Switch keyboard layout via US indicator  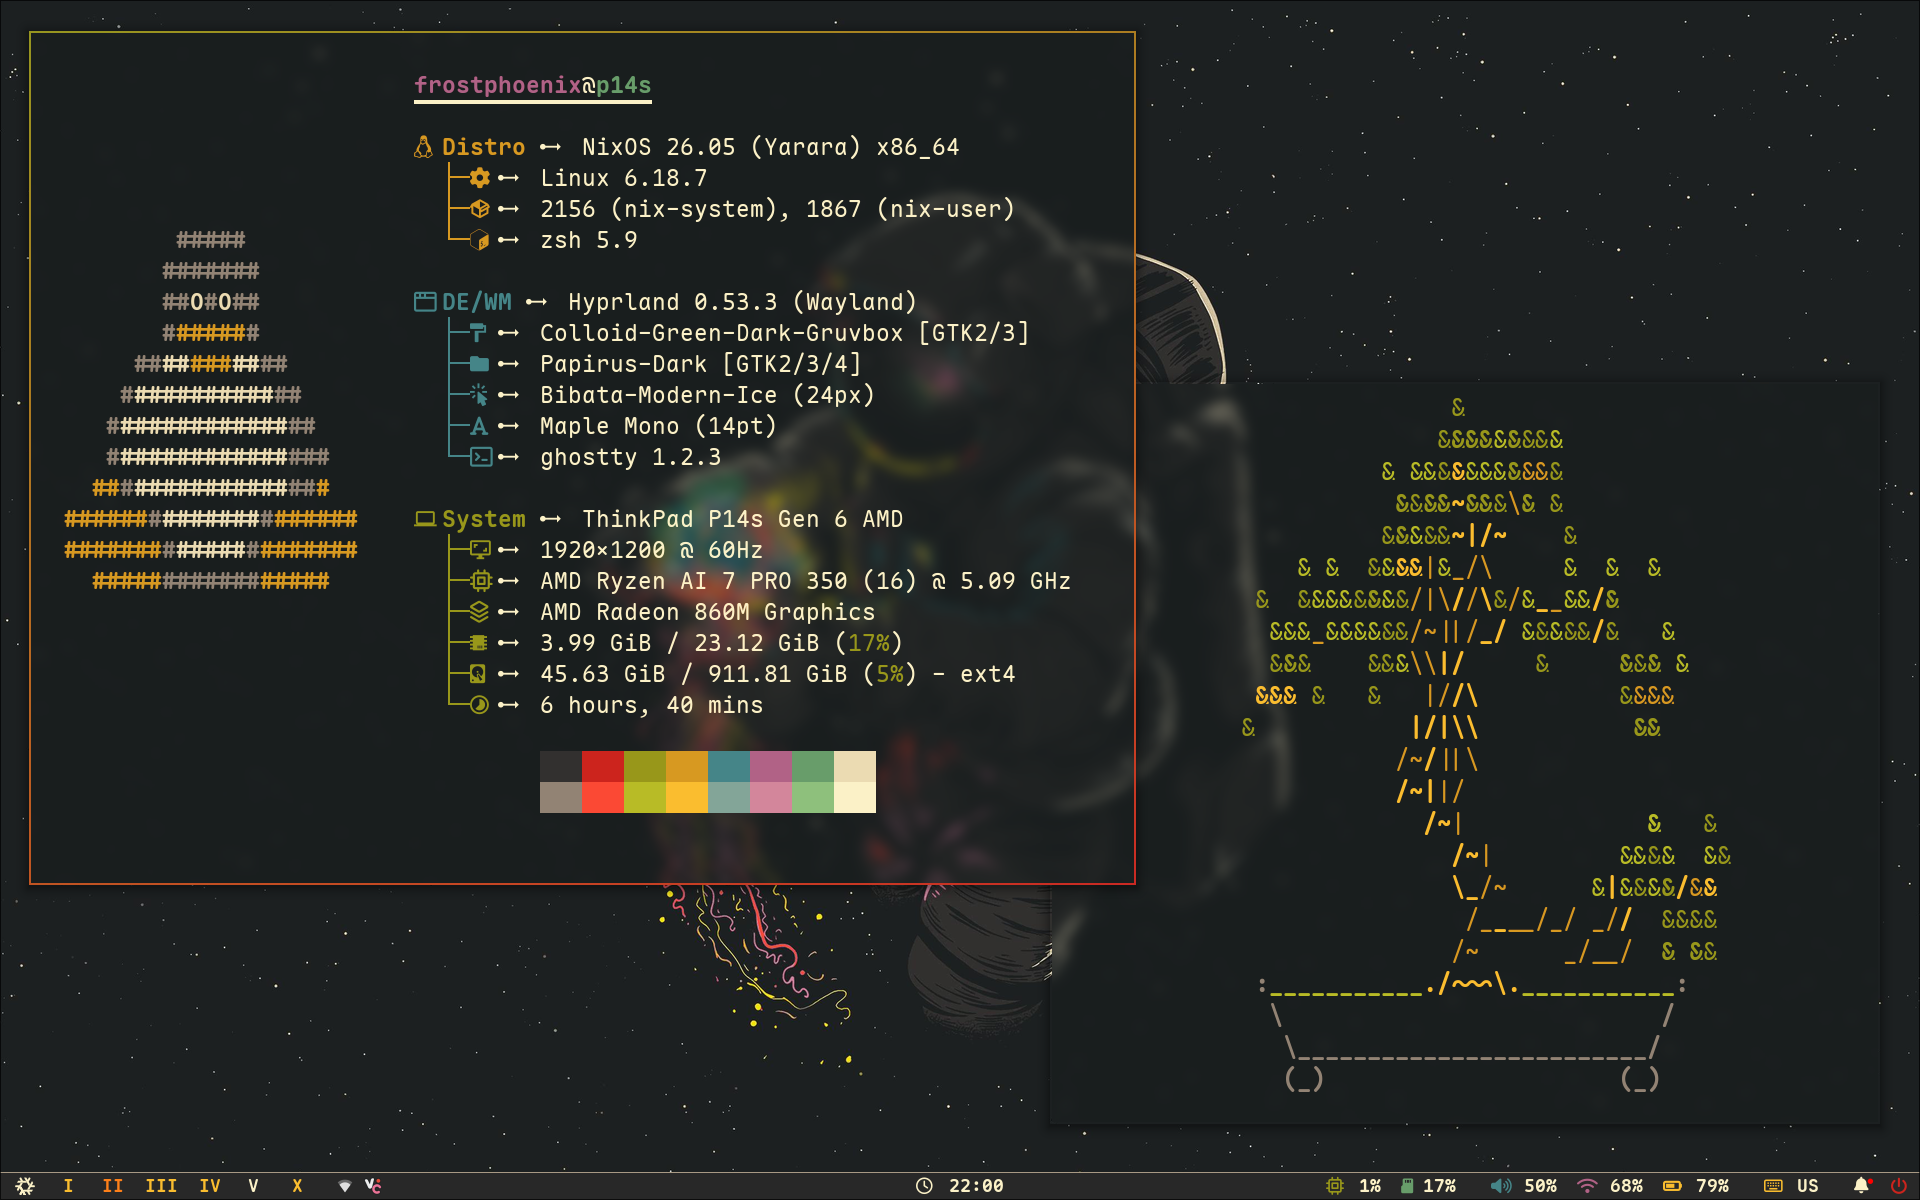[x=1806, y=1186]
